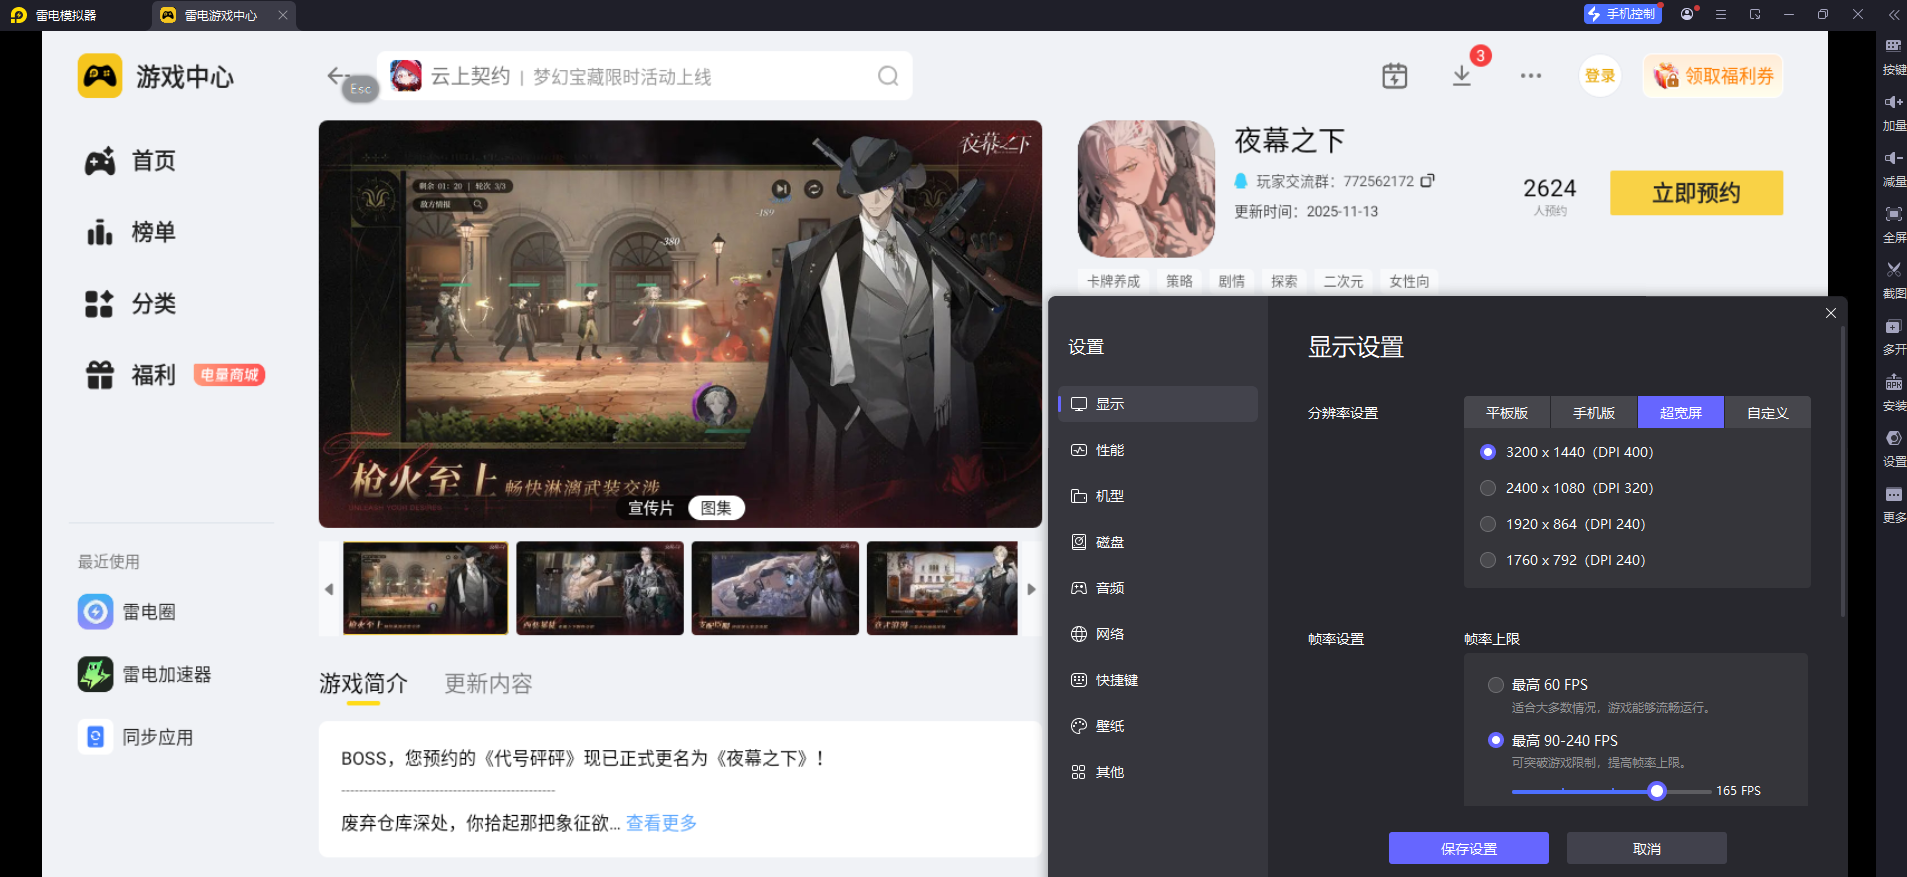Open the three-dot more menu in header
The width and height of the screenshot is (1907, 877).
click(1531, 76)
